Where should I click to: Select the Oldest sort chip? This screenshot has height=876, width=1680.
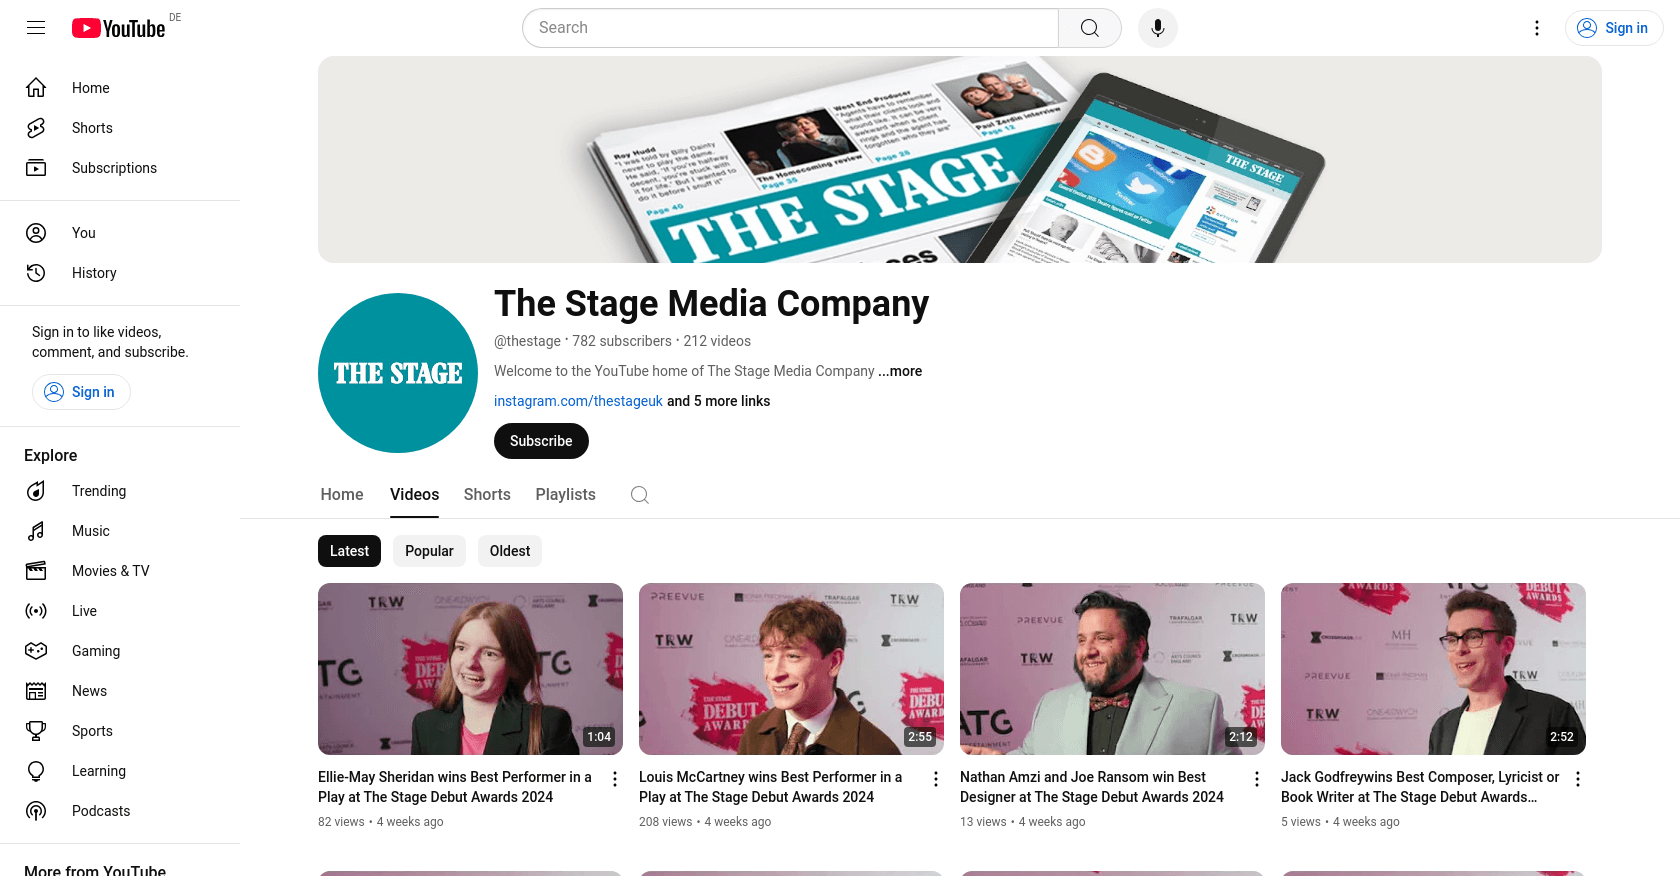[510, 551]
